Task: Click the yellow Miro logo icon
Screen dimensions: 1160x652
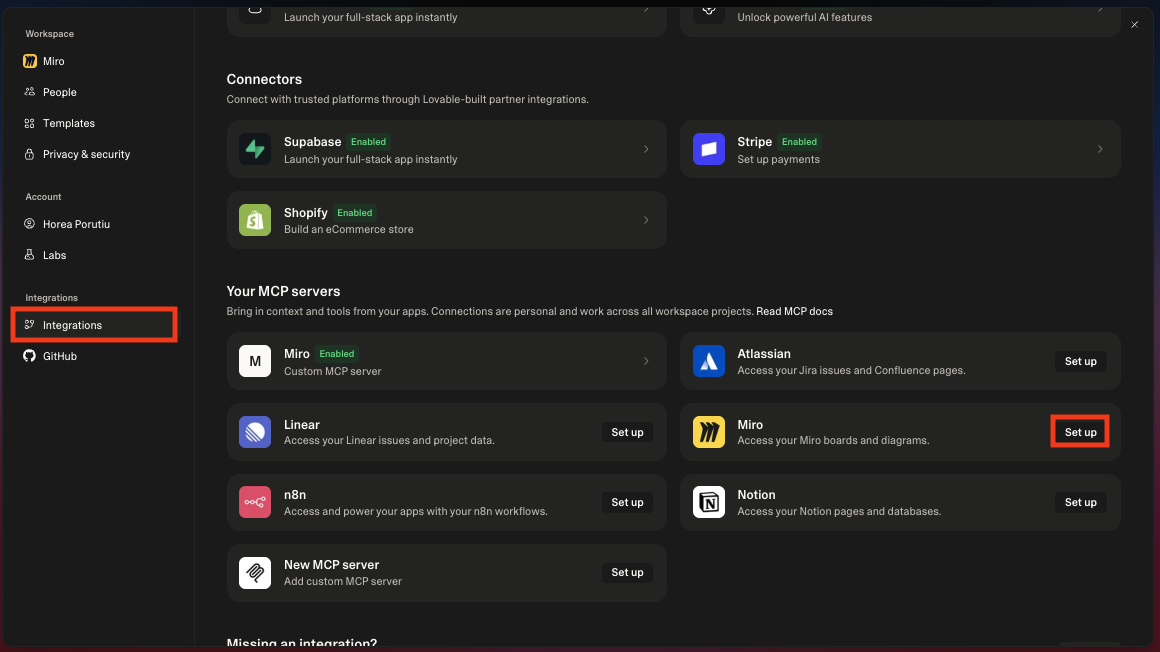Action: pos(709,432)
